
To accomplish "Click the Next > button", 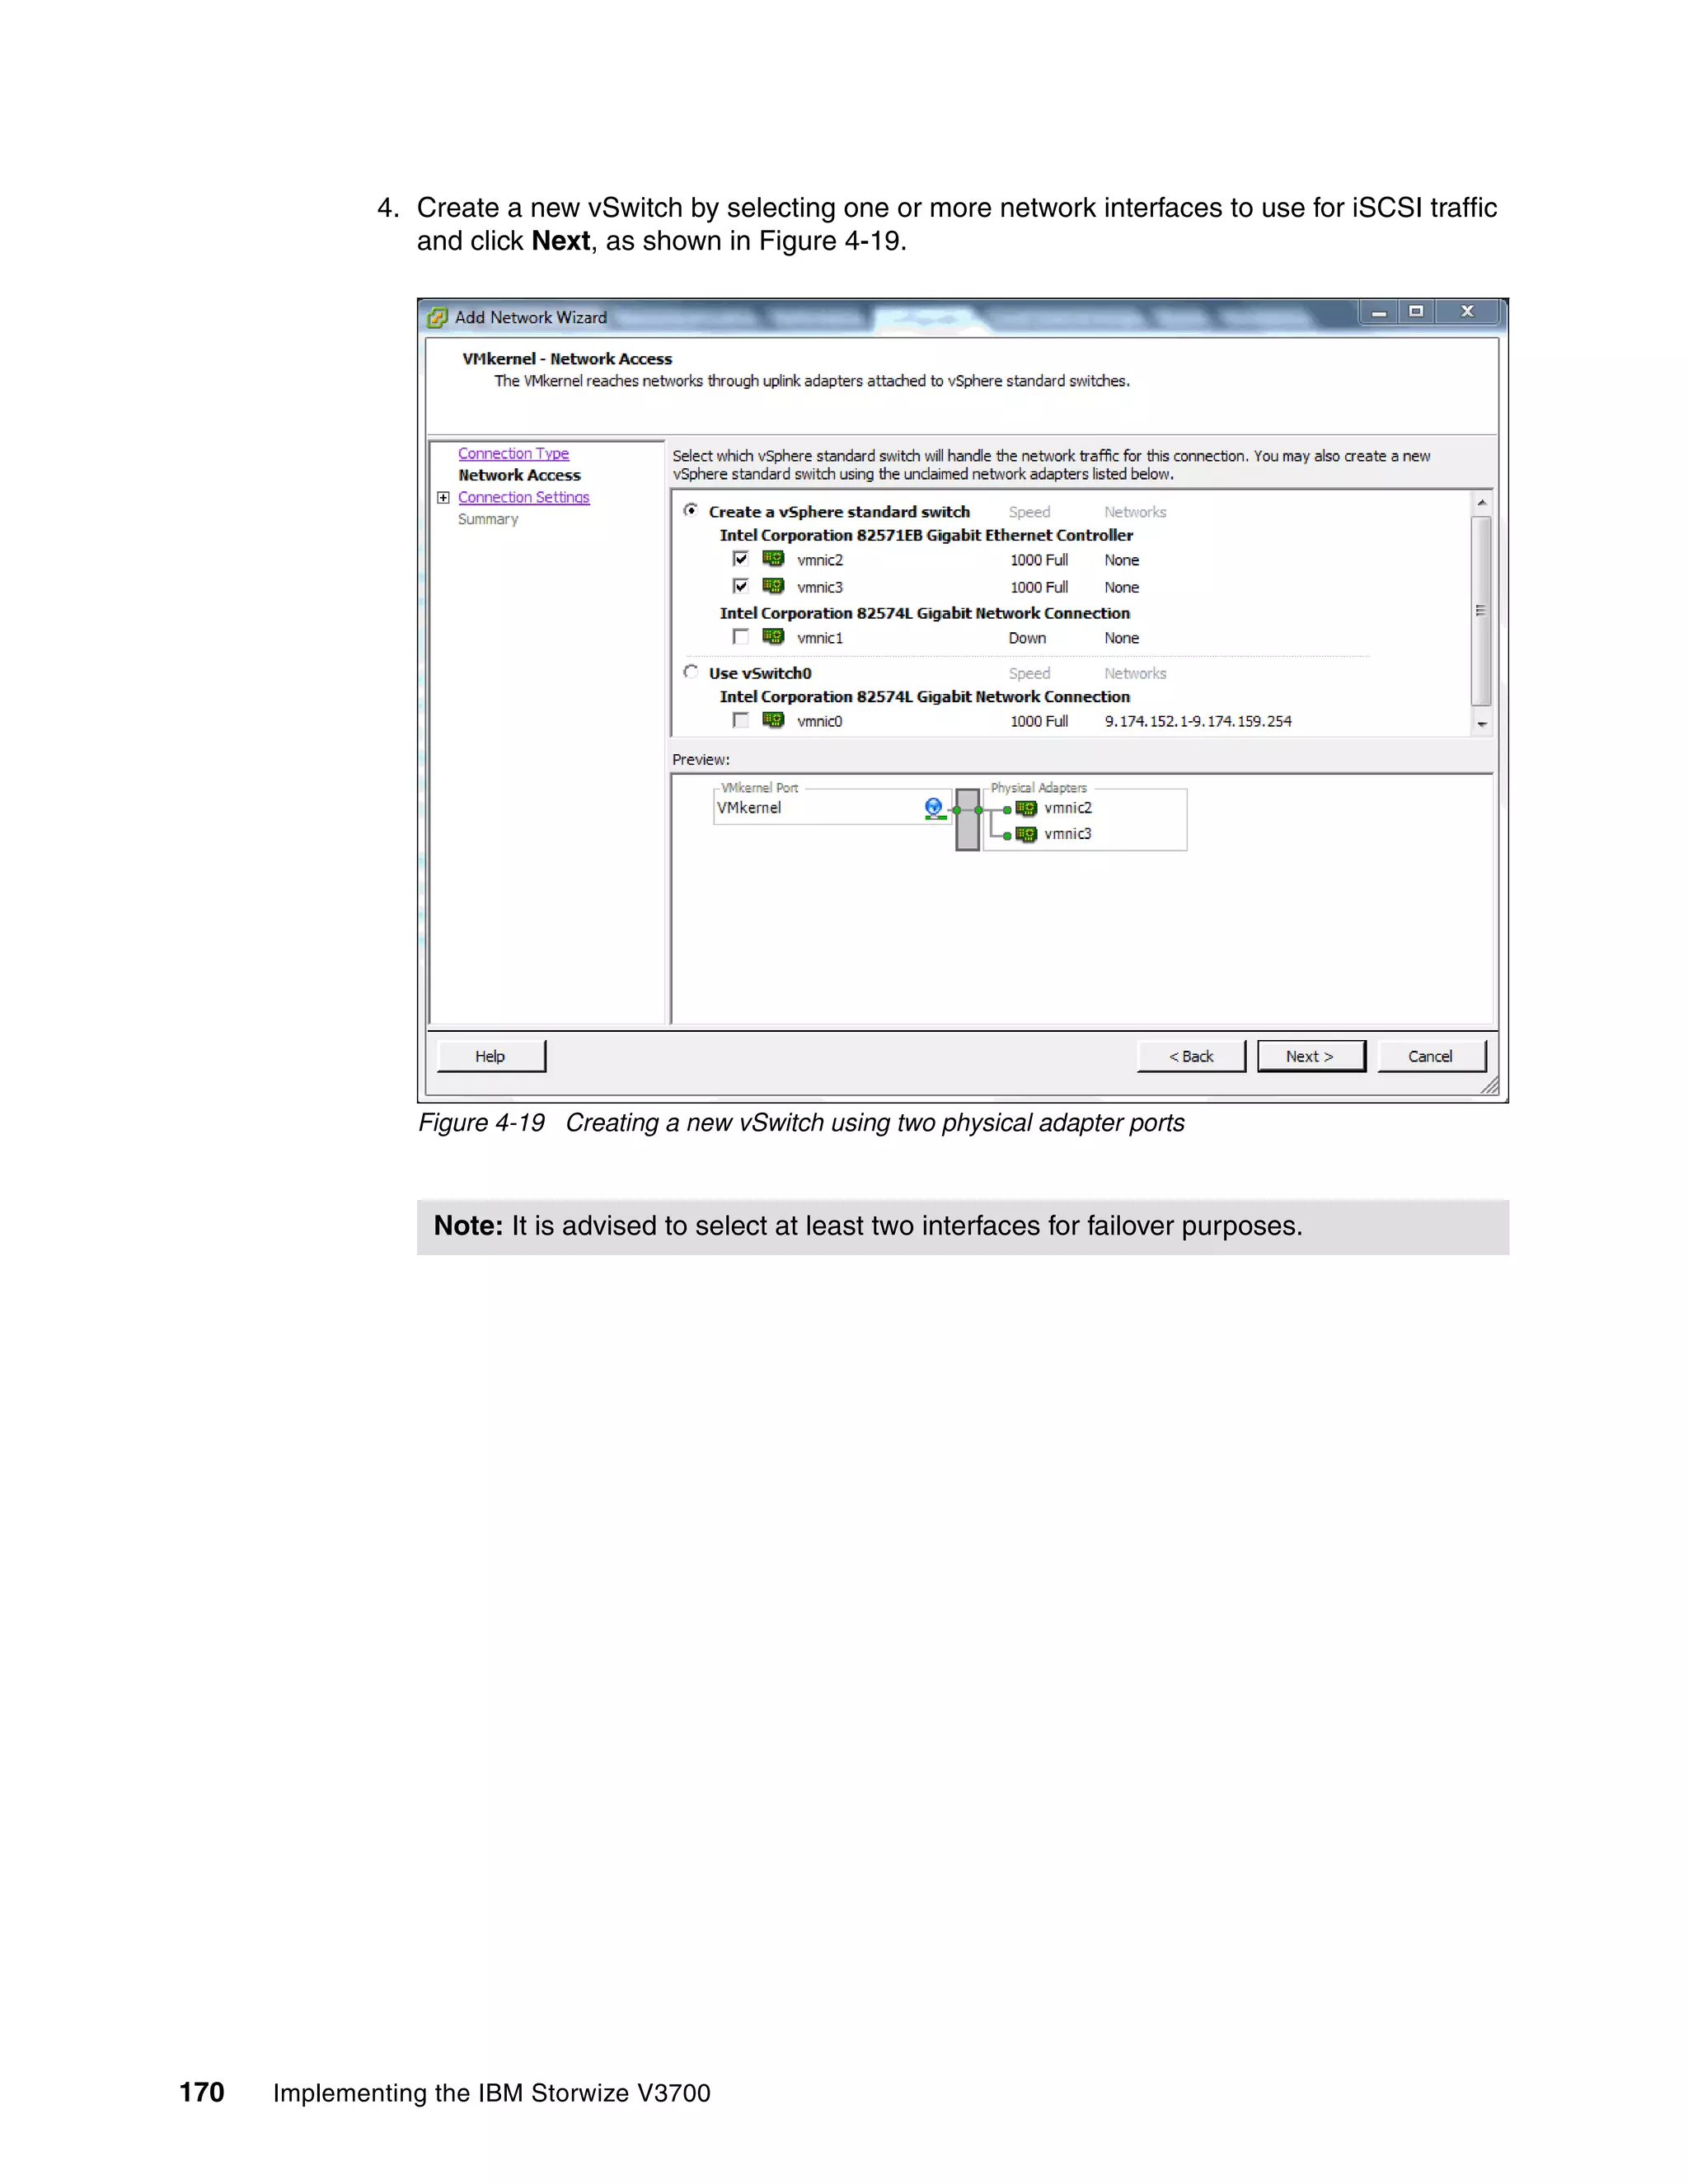I will [1311, 1056].
